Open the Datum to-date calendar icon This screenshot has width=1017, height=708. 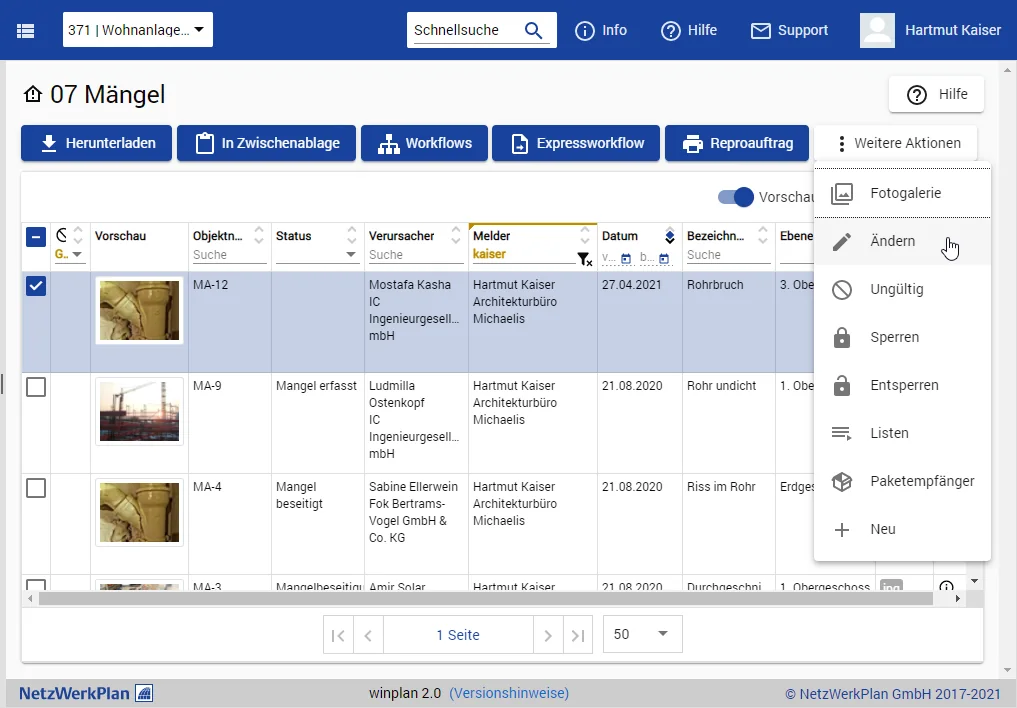click(x=664, y=259)
